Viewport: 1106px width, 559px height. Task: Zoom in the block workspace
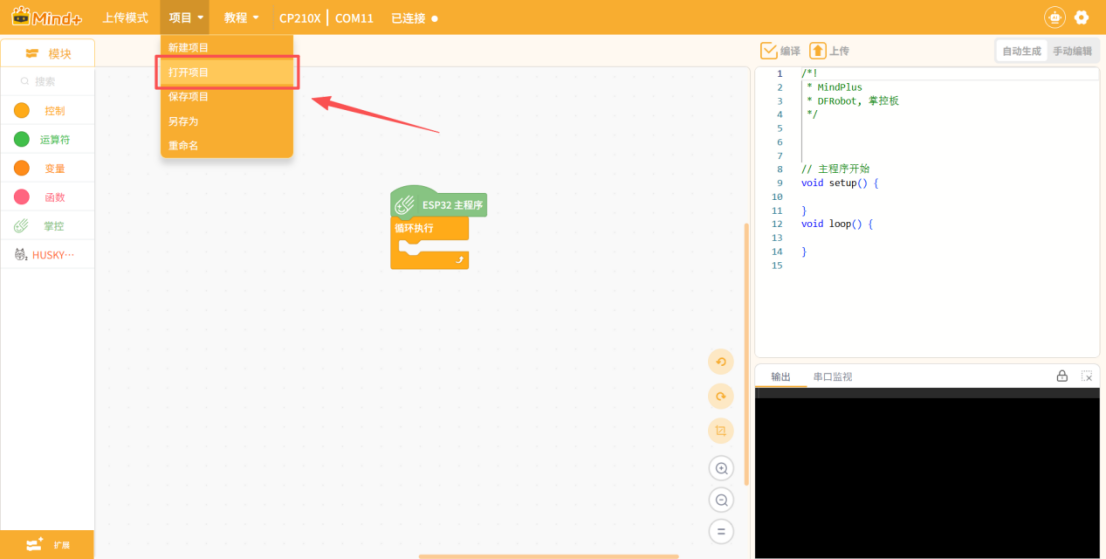coord(720,468)
